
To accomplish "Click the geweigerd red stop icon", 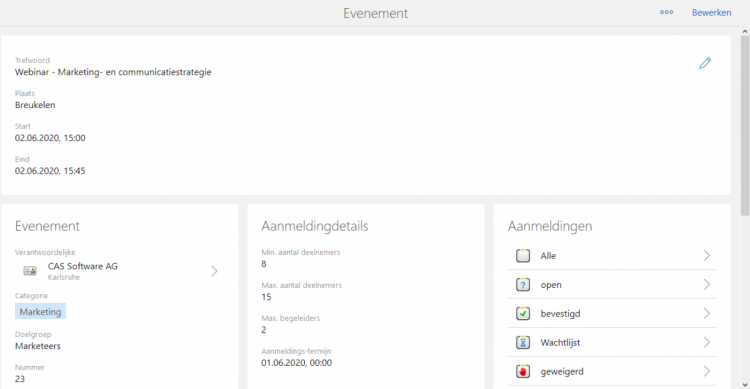I will [523, 371].
